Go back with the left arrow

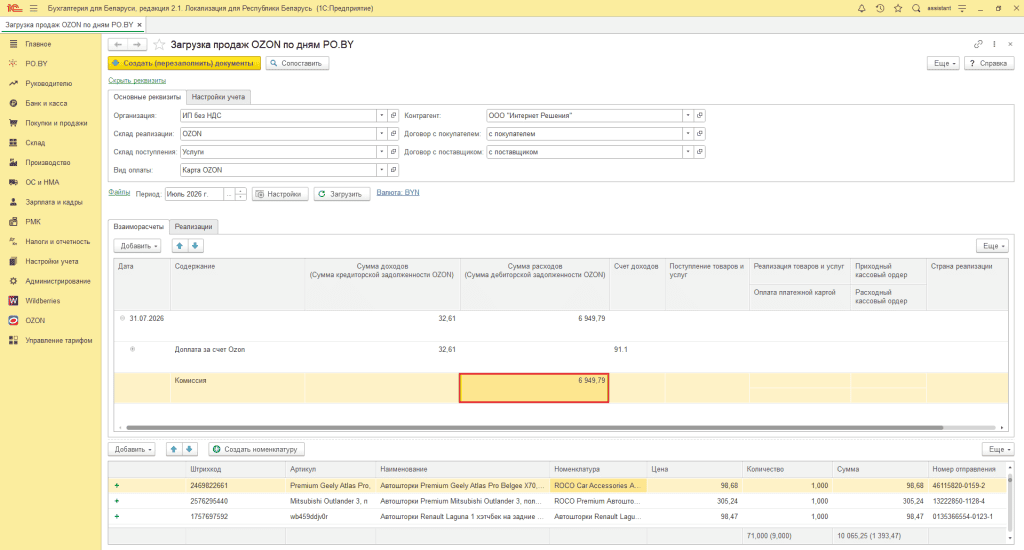[x=118, y=44]
